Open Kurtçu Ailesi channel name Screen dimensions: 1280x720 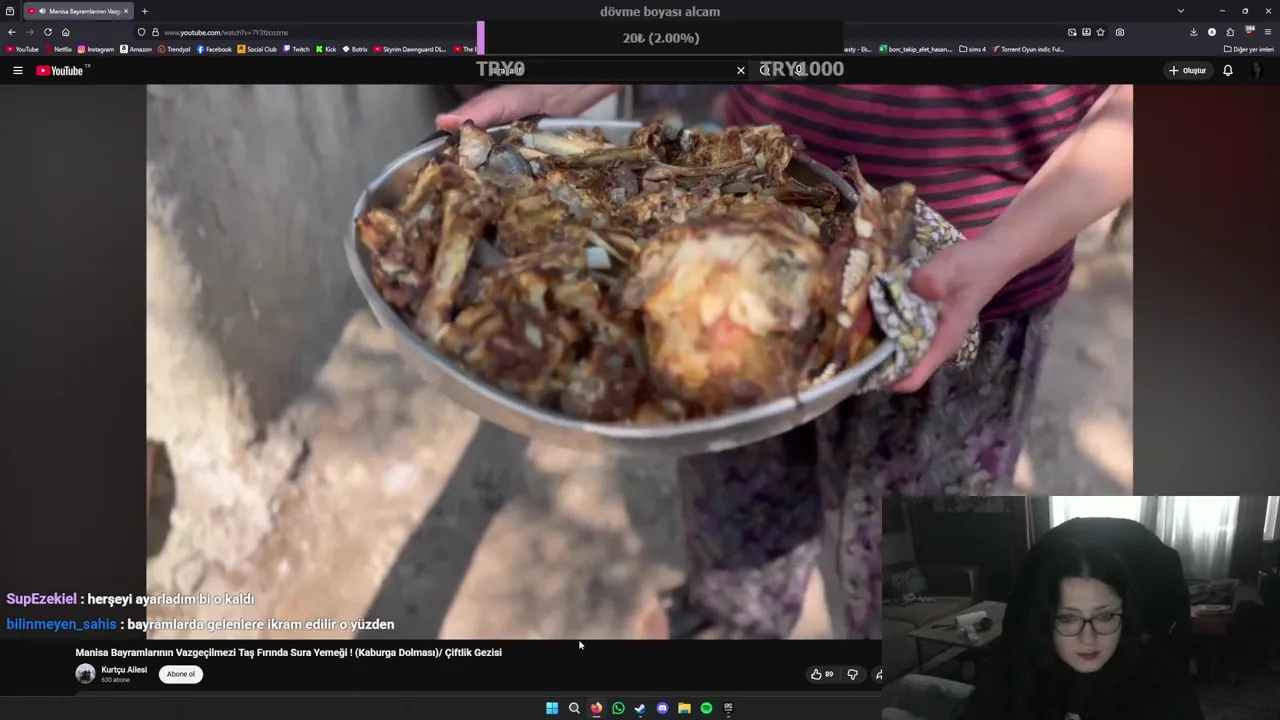point(124,670)
